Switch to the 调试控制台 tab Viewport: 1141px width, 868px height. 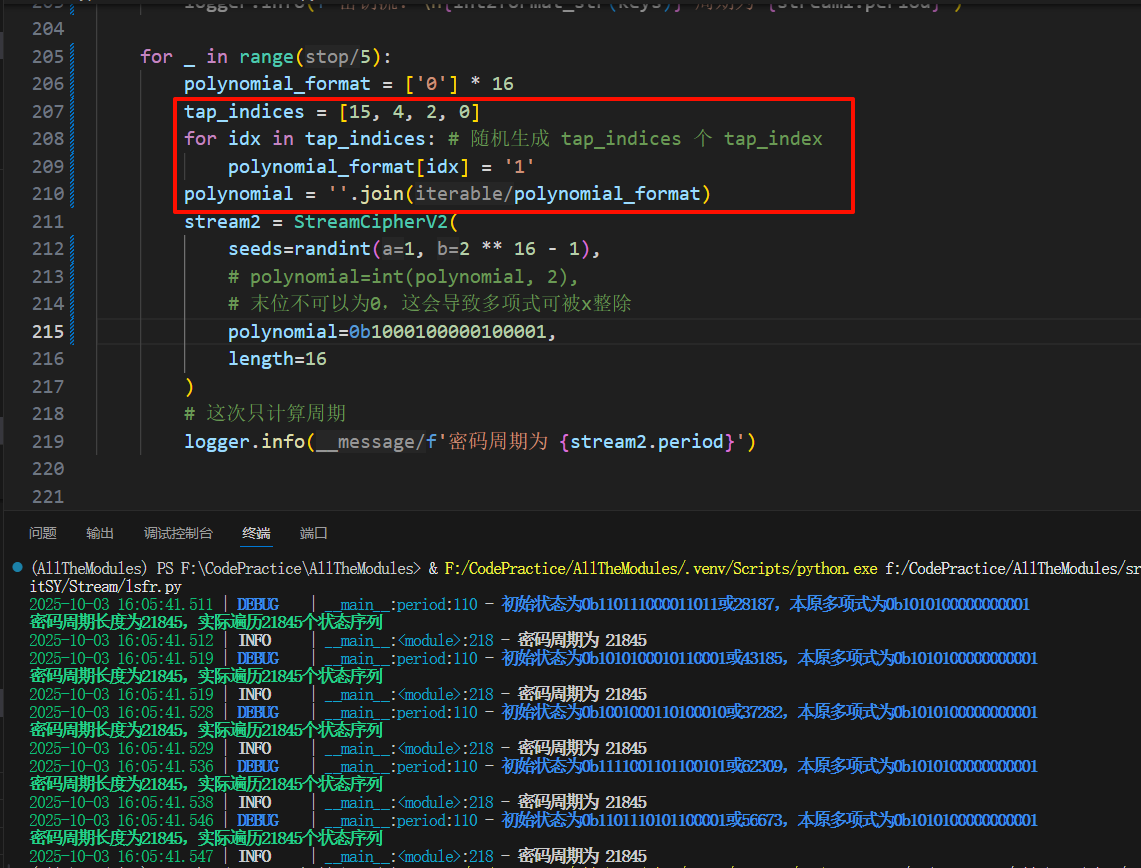[178, 533]
